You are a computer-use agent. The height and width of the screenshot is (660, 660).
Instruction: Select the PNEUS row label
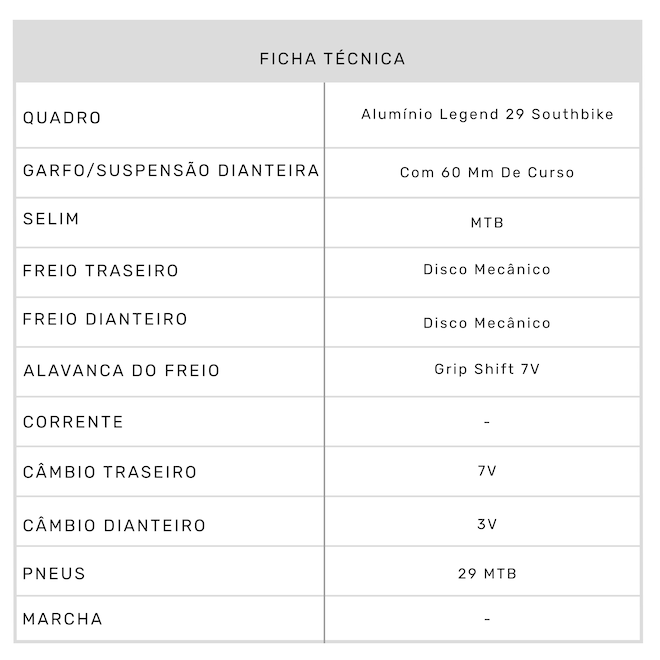click(x=54, y=574)
